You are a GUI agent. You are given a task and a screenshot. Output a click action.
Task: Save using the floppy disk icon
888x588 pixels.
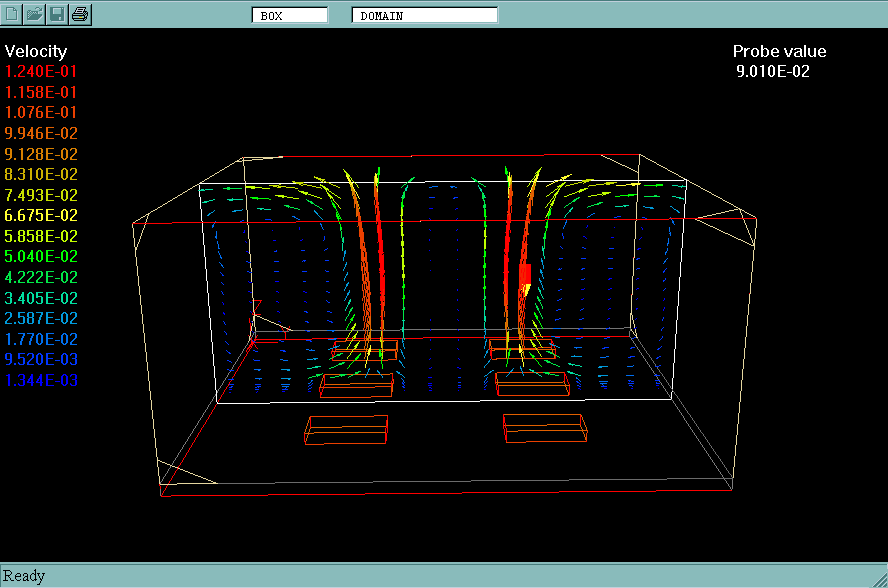pos(57,14)
